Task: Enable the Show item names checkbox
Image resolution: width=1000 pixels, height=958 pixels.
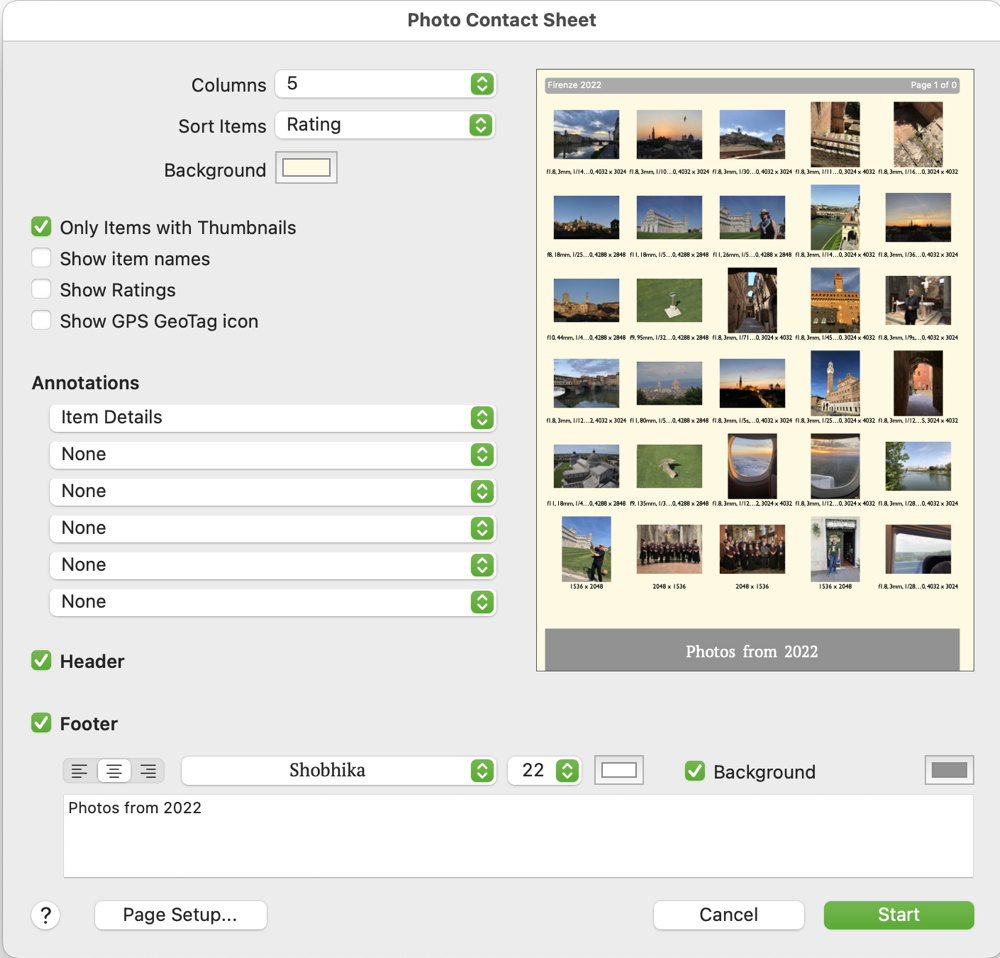Action: (x=41, y=259)
